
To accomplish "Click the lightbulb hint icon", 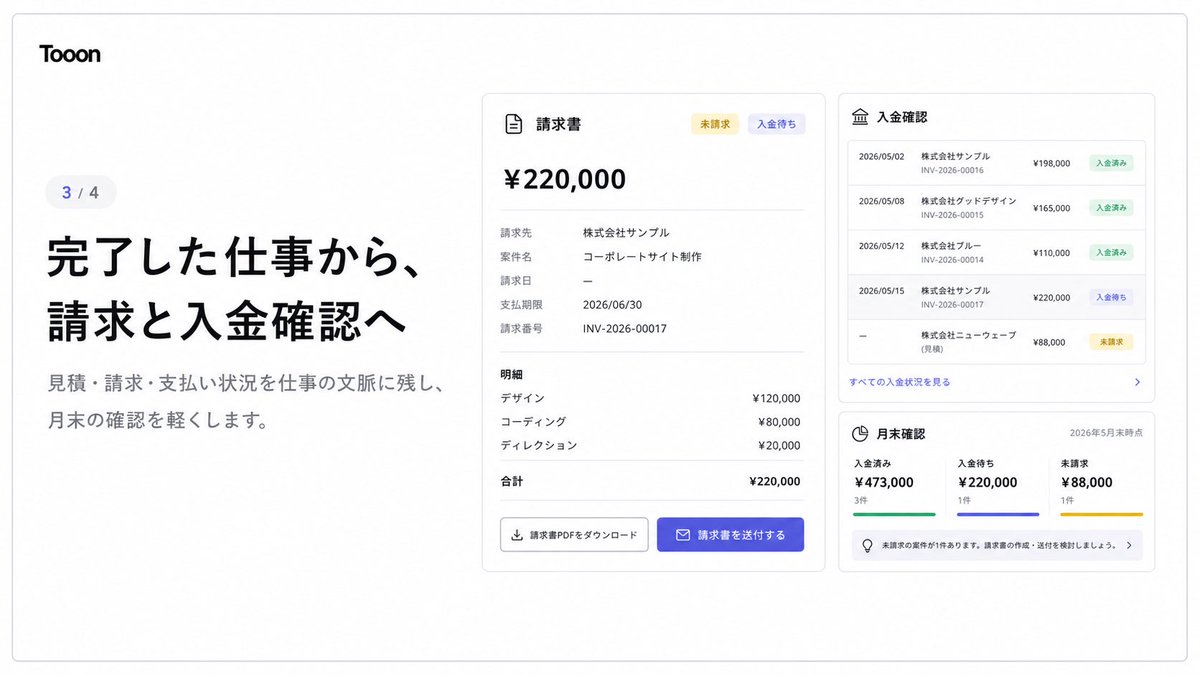I will coord(867,546).
